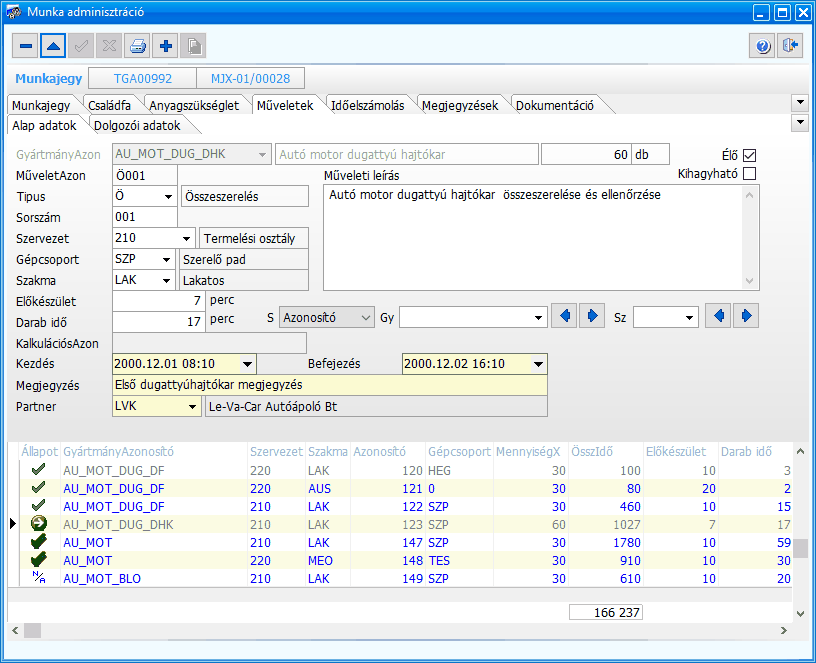Click the exit door icon
The width and height of the screenshot is (816, 663).
coord(790,46)
